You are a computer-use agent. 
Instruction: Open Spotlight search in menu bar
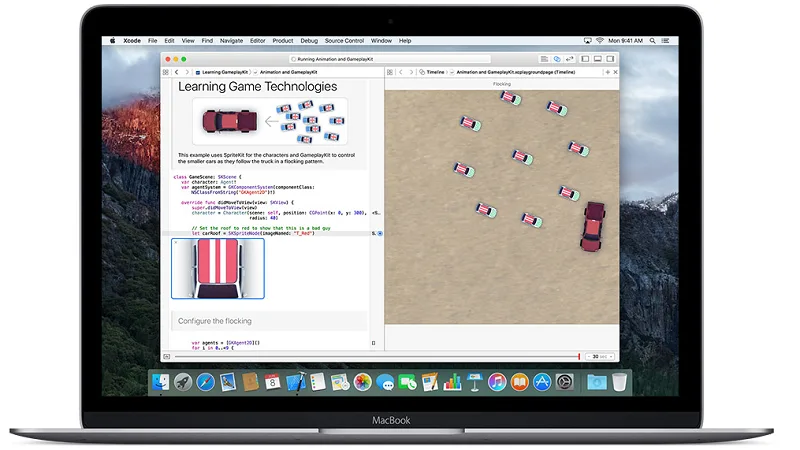coord(653,40)
